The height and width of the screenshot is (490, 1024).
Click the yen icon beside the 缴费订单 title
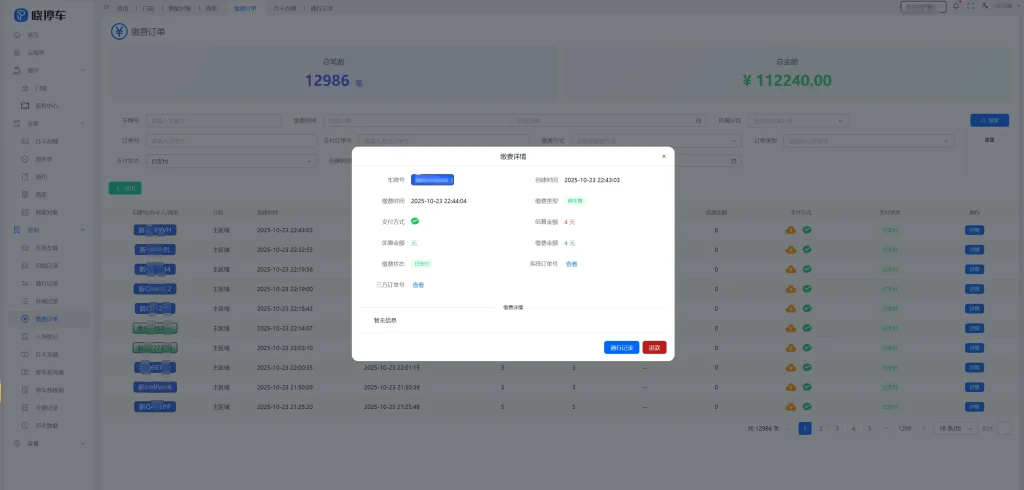click(x=119, y=31)
